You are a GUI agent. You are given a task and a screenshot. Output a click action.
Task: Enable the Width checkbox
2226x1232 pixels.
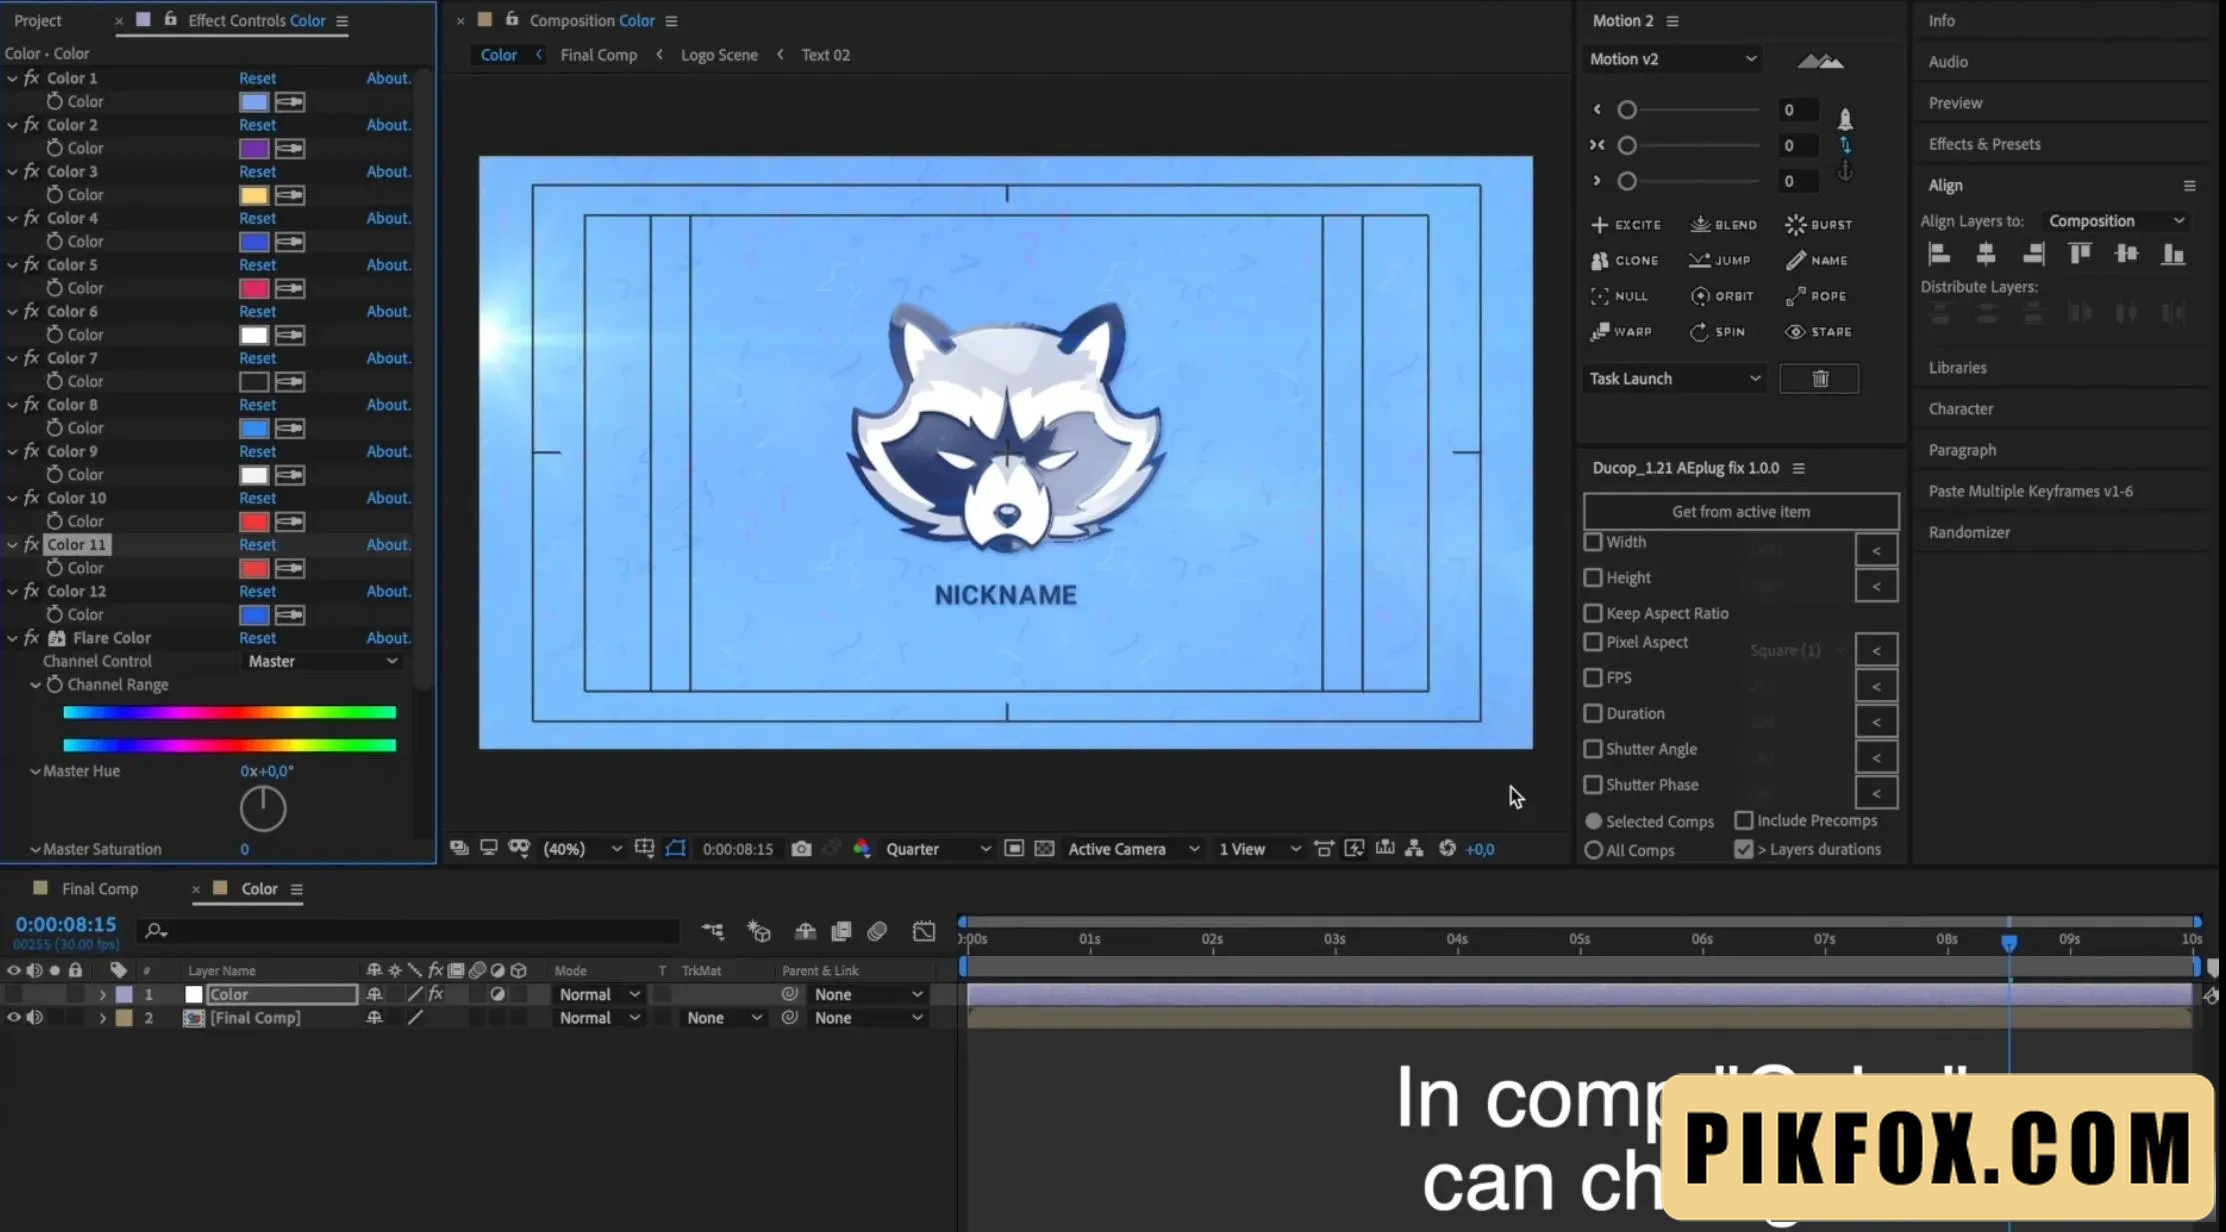pos(1593,542)
